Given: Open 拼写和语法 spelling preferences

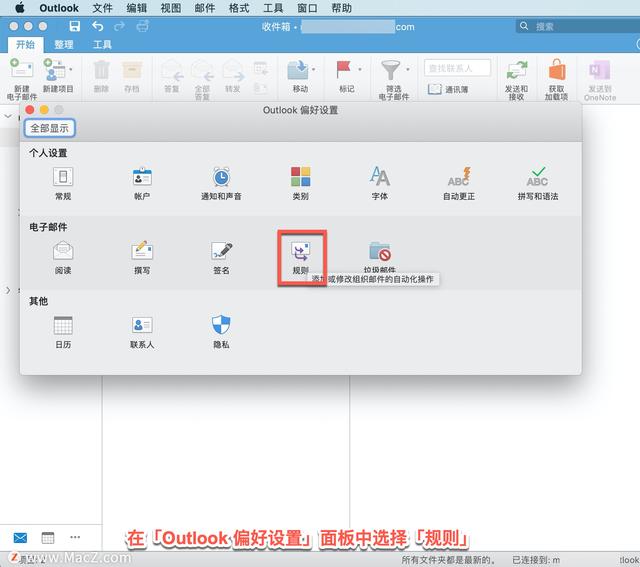Looking at the screenshot, I should pyautogui.click(x=538, y=183).
